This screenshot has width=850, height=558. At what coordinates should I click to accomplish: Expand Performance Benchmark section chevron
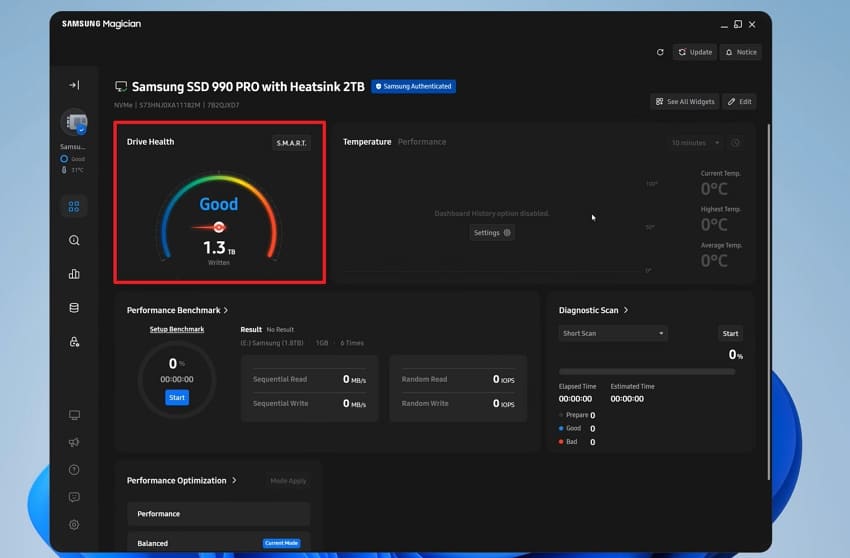226,310
